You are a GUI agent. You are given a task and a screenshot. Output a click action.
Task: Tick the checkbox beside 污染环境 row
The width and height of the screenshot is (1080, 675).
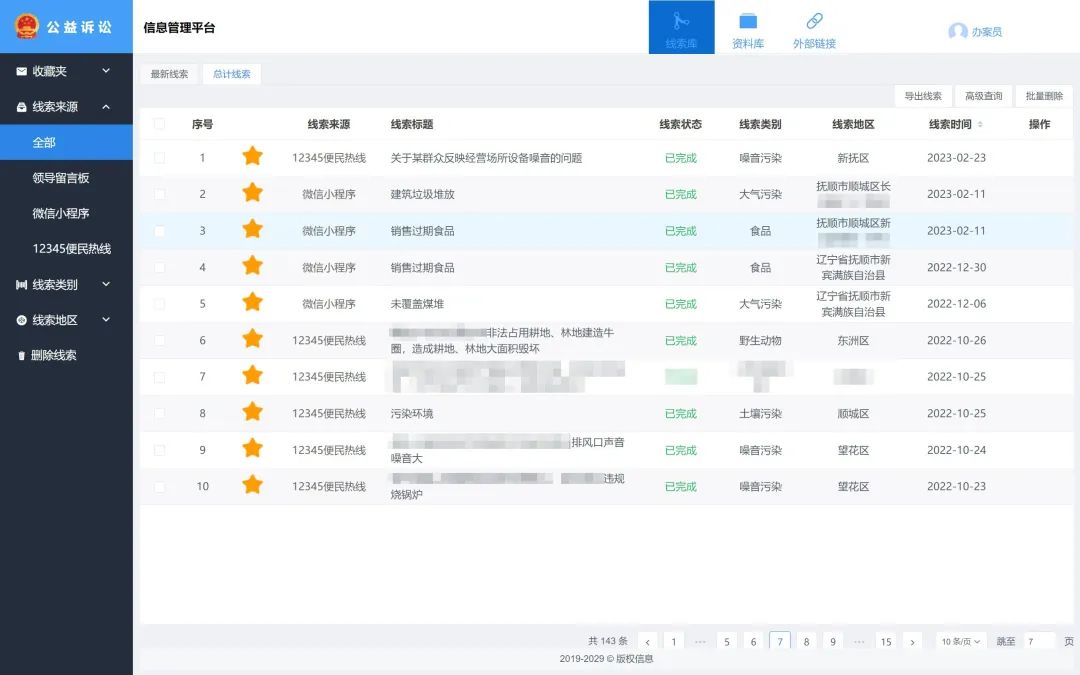point(159,413)
